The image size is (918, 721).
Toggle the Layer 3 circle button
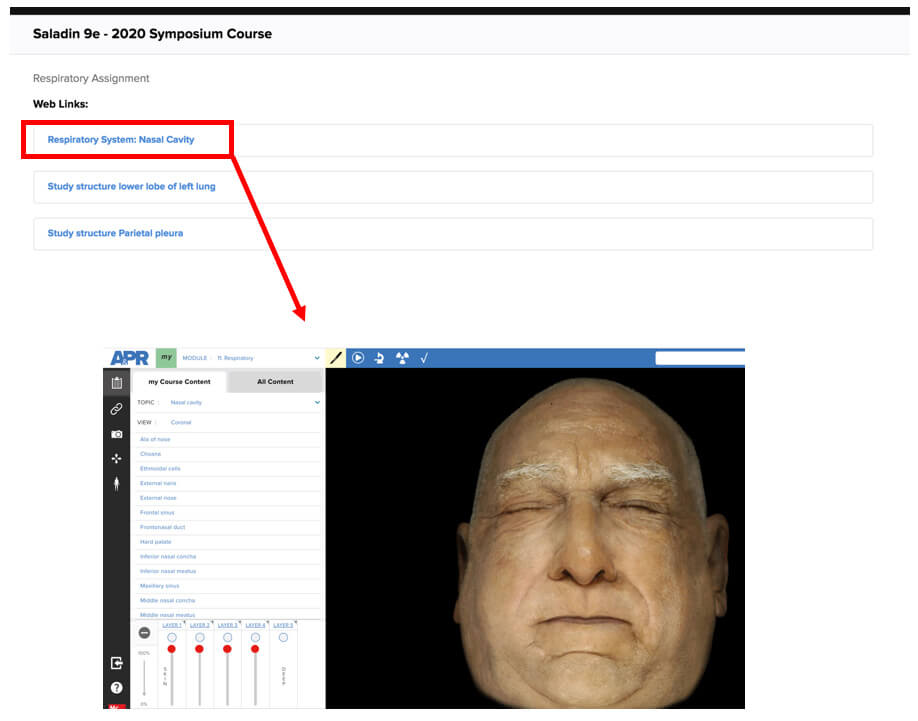228,637
